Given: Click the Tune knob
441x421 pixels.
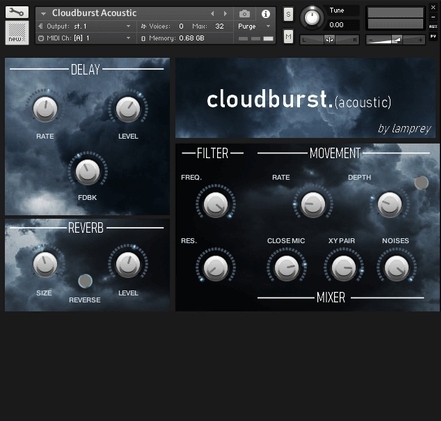Looking at the screenshot, I should click(x=312, y=18).
